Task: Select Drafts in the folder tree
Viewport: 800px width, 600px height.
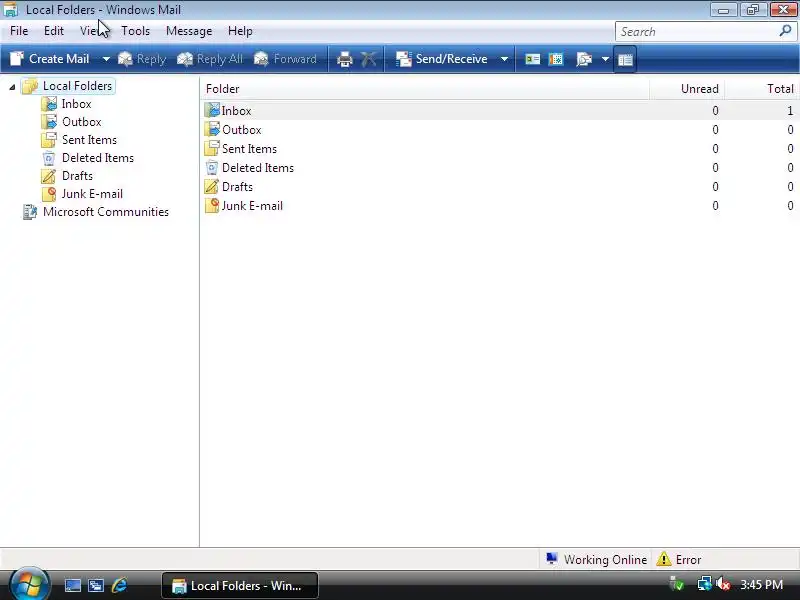Action: tap(78, 176)
